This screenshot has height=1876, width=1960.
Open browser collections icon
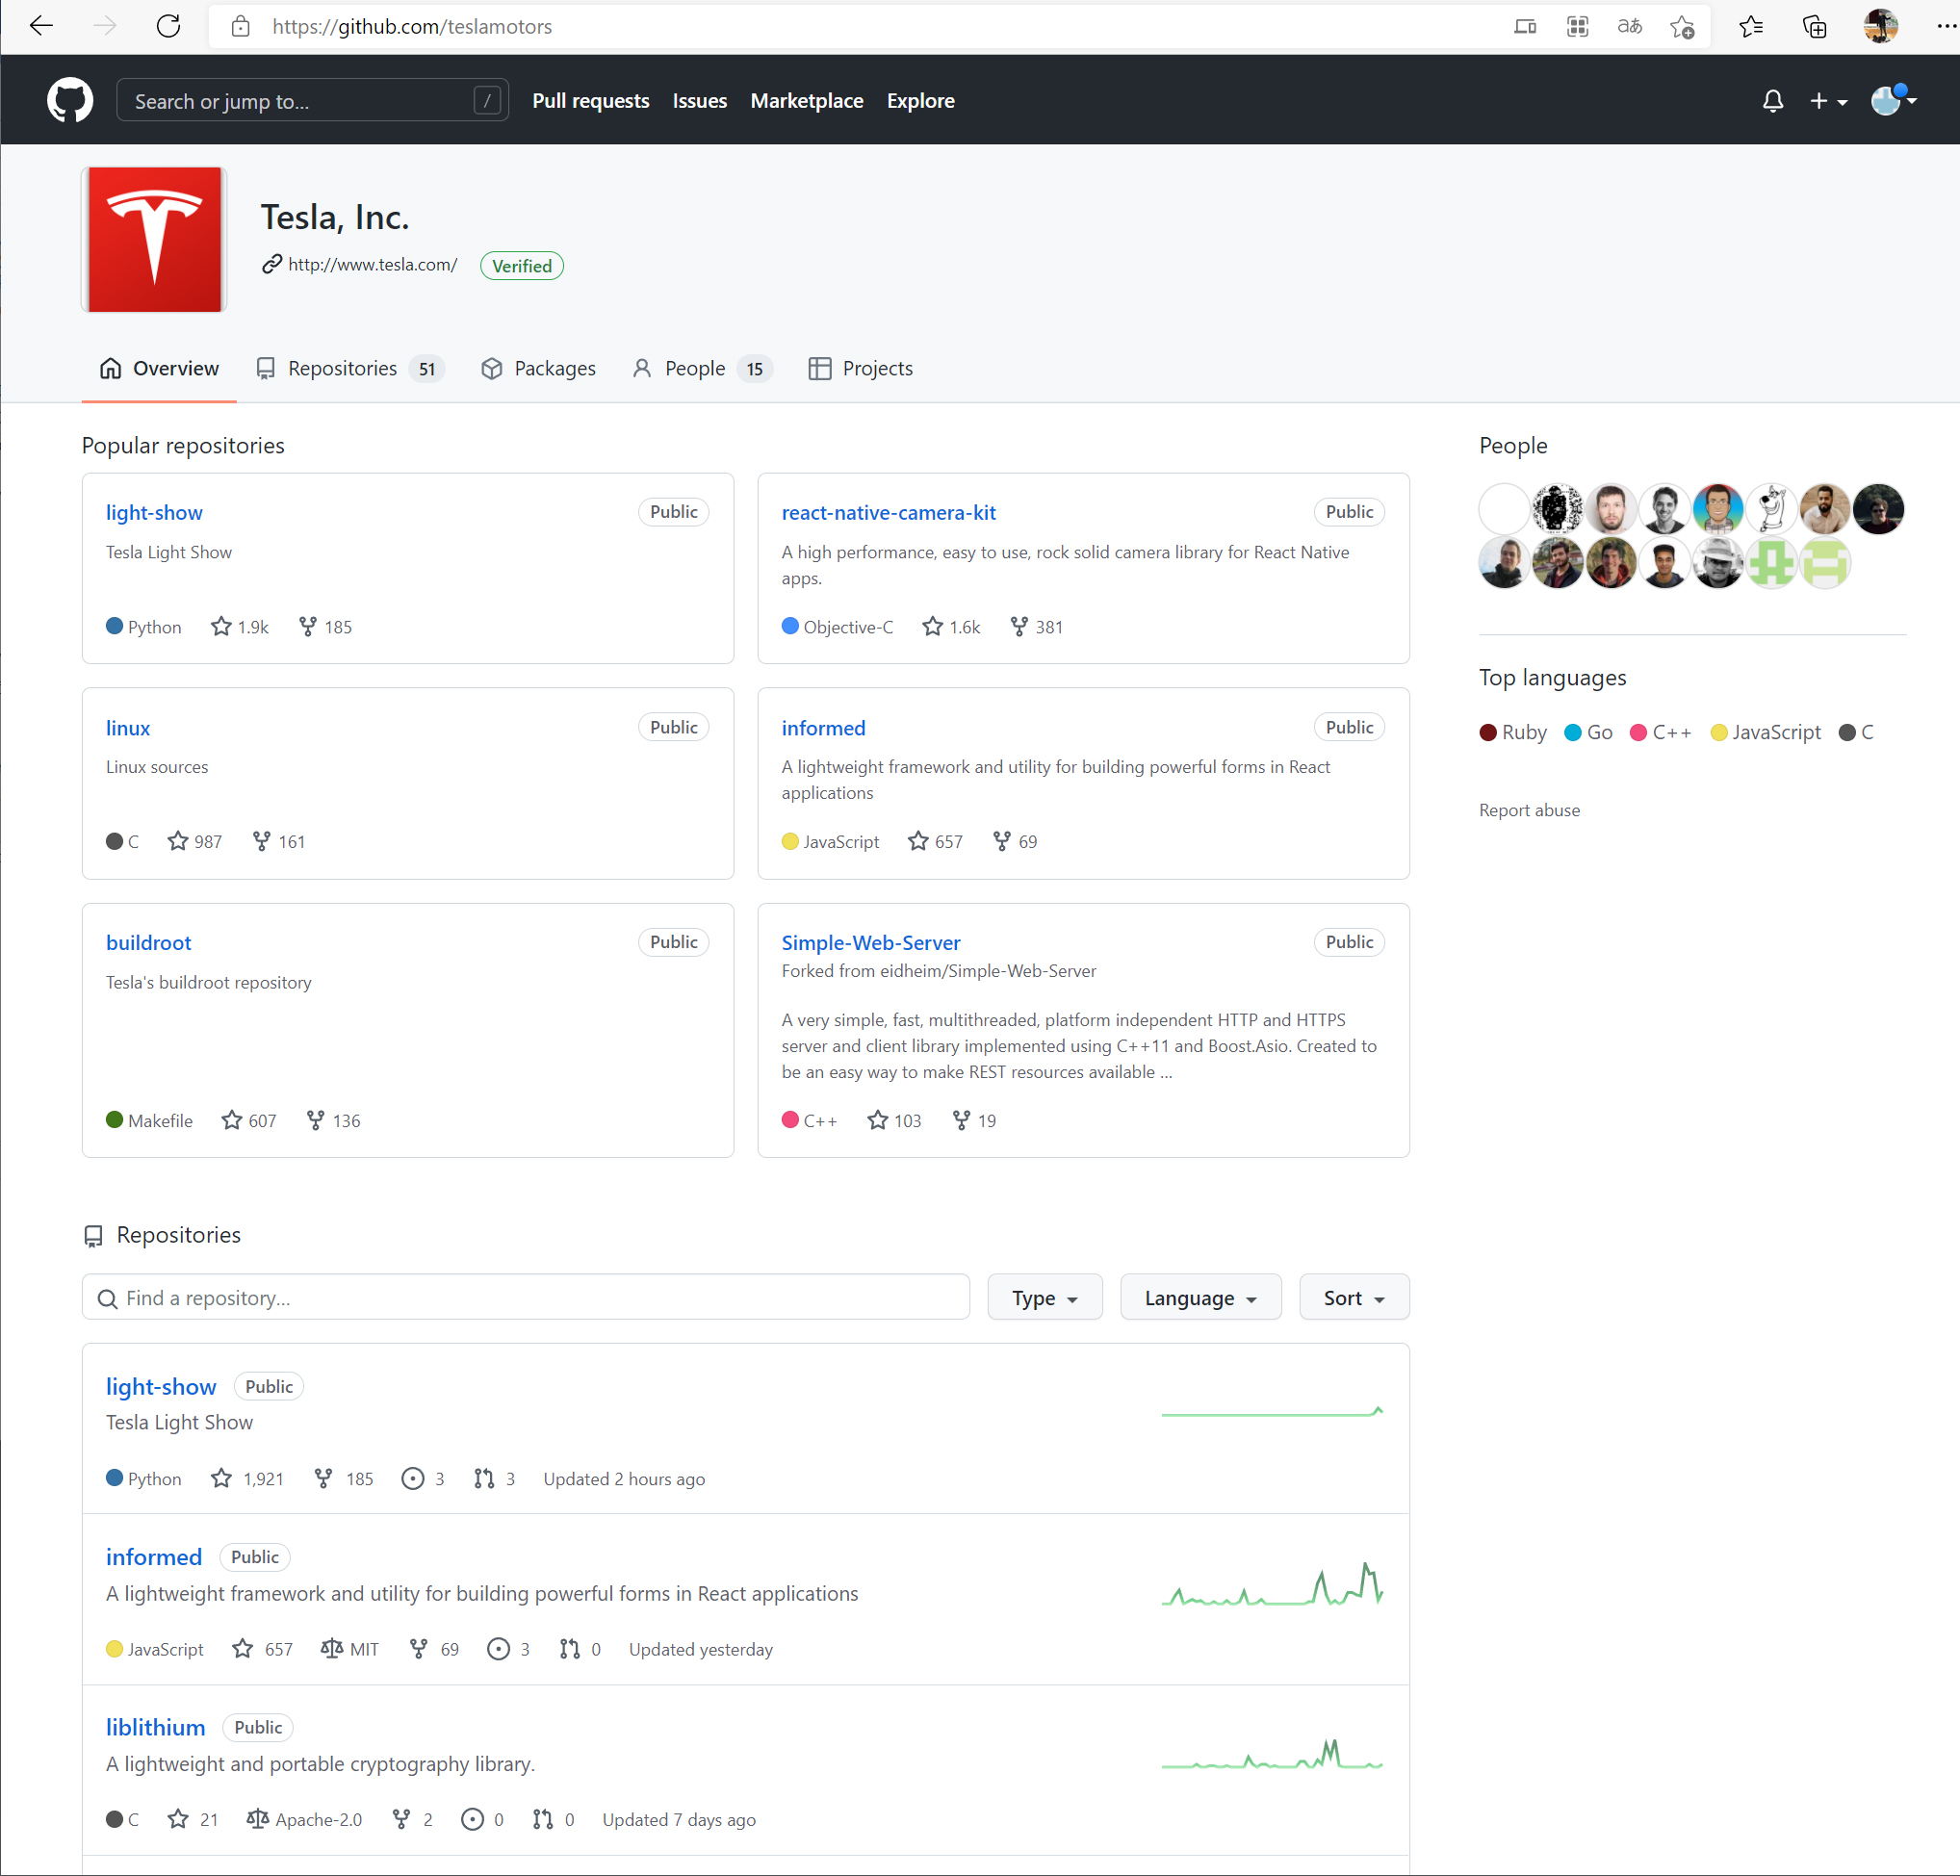(x=1814, y=27)
